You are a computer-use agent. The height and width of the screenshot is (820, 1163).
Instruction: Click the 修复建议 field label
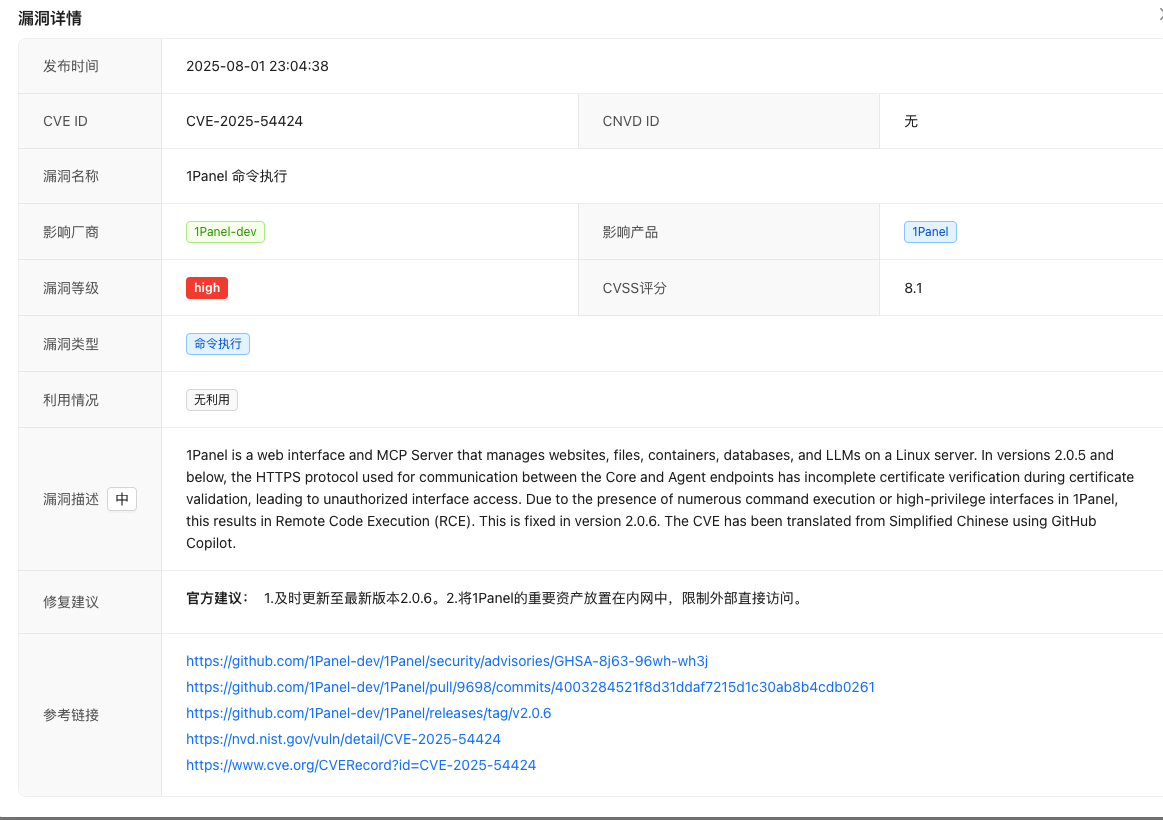(70, 601)
